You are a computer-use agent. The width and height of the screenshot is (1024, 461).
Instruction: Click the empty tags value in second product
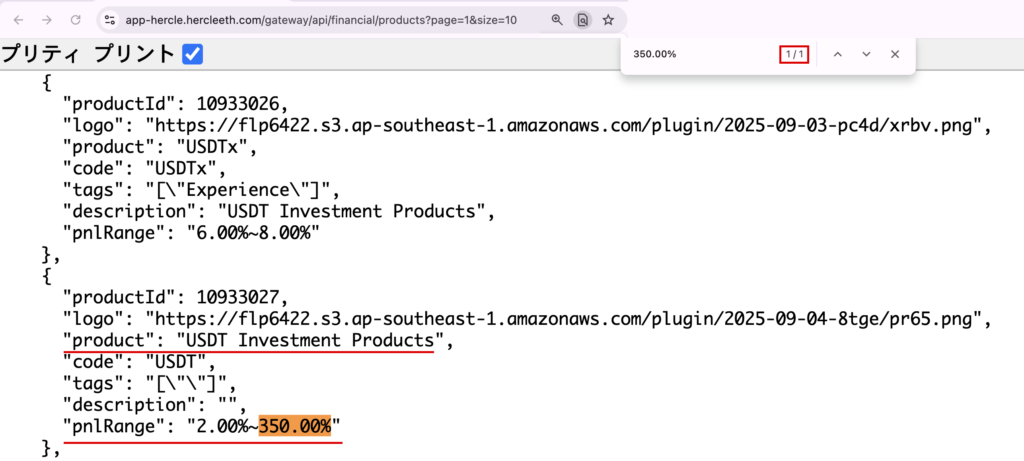tap(186, 384)
